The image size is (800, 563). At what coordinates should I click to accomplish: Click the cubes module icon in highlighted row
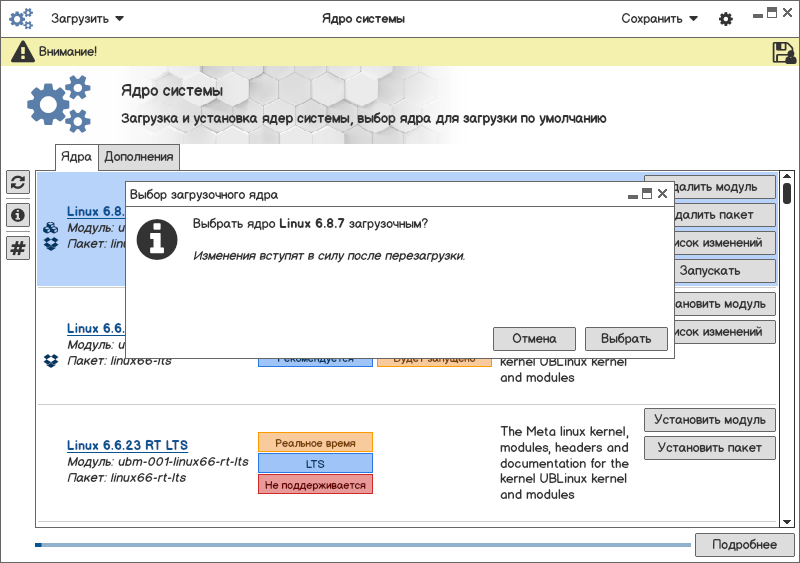[x=51, y=228]
